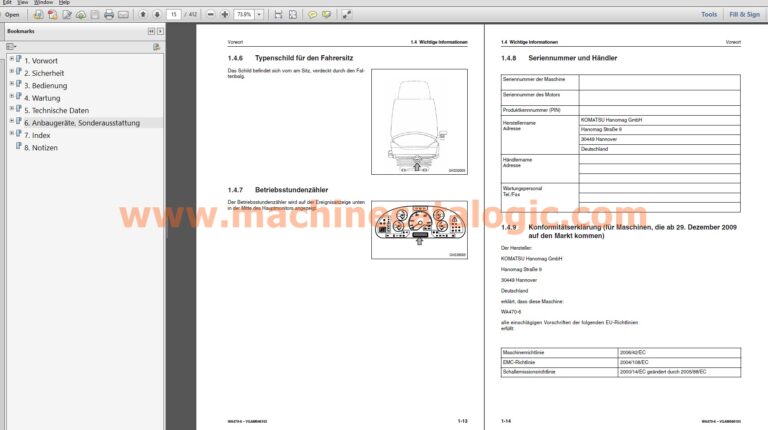
Task: Expand the '3. Bedienung' bookmark
Action: click(x=11, y=84)
